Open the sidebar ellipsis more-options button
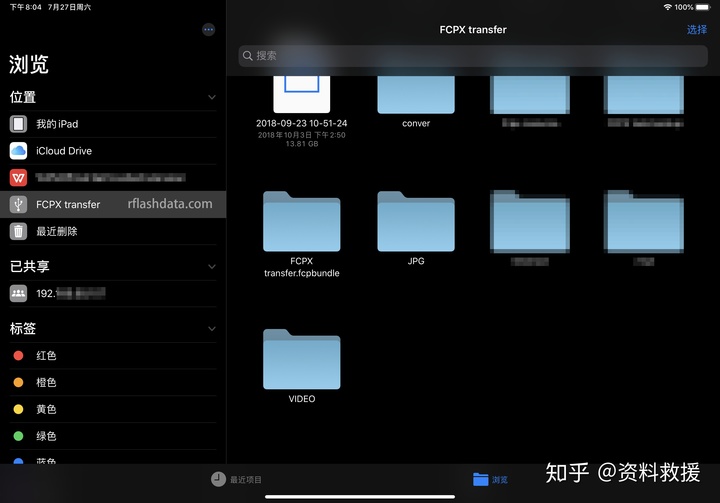 click(208, 29)
